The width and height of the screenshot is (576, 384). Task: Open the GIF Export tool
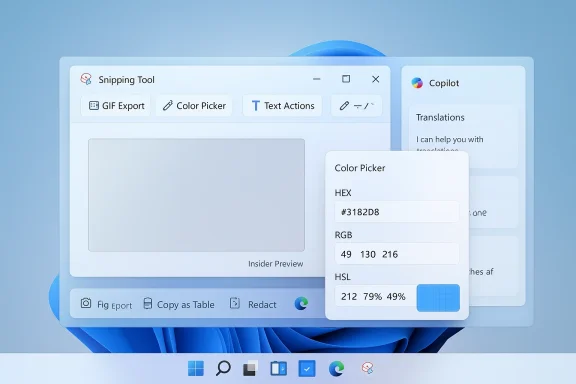pos(116,106)
